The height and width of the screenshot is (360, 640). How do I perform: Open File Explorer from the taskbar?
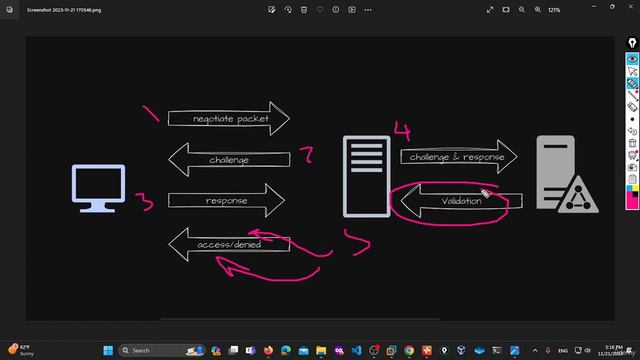point(321,350)
